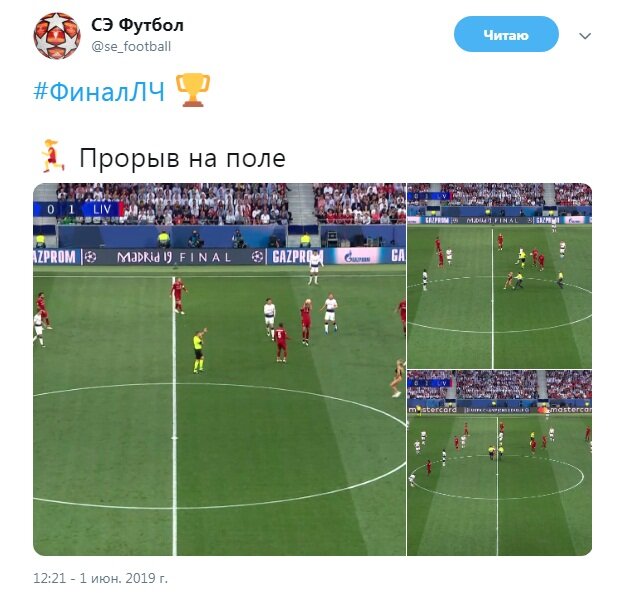Click the running woman emoji
Screen dimensions: 618x593
[53, 156]
